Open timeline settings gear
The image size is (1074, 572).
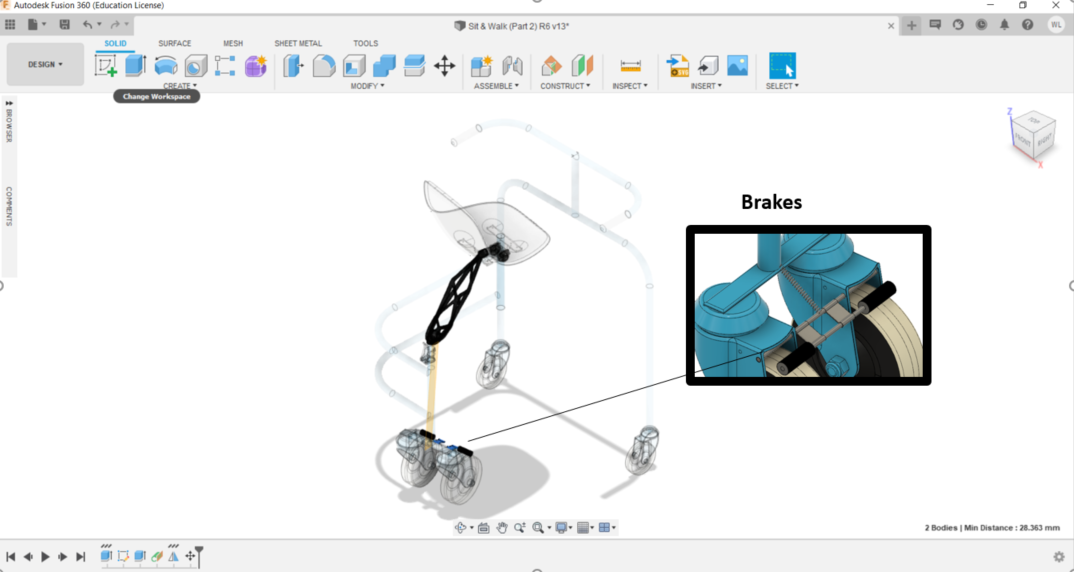(x=1059, y=556)
